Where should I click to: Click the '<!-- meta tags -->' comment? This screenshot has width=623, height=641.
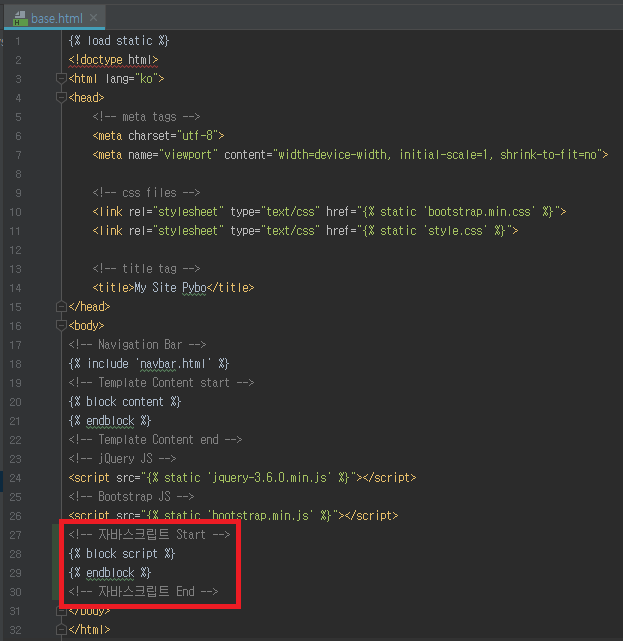click(146, 117)
